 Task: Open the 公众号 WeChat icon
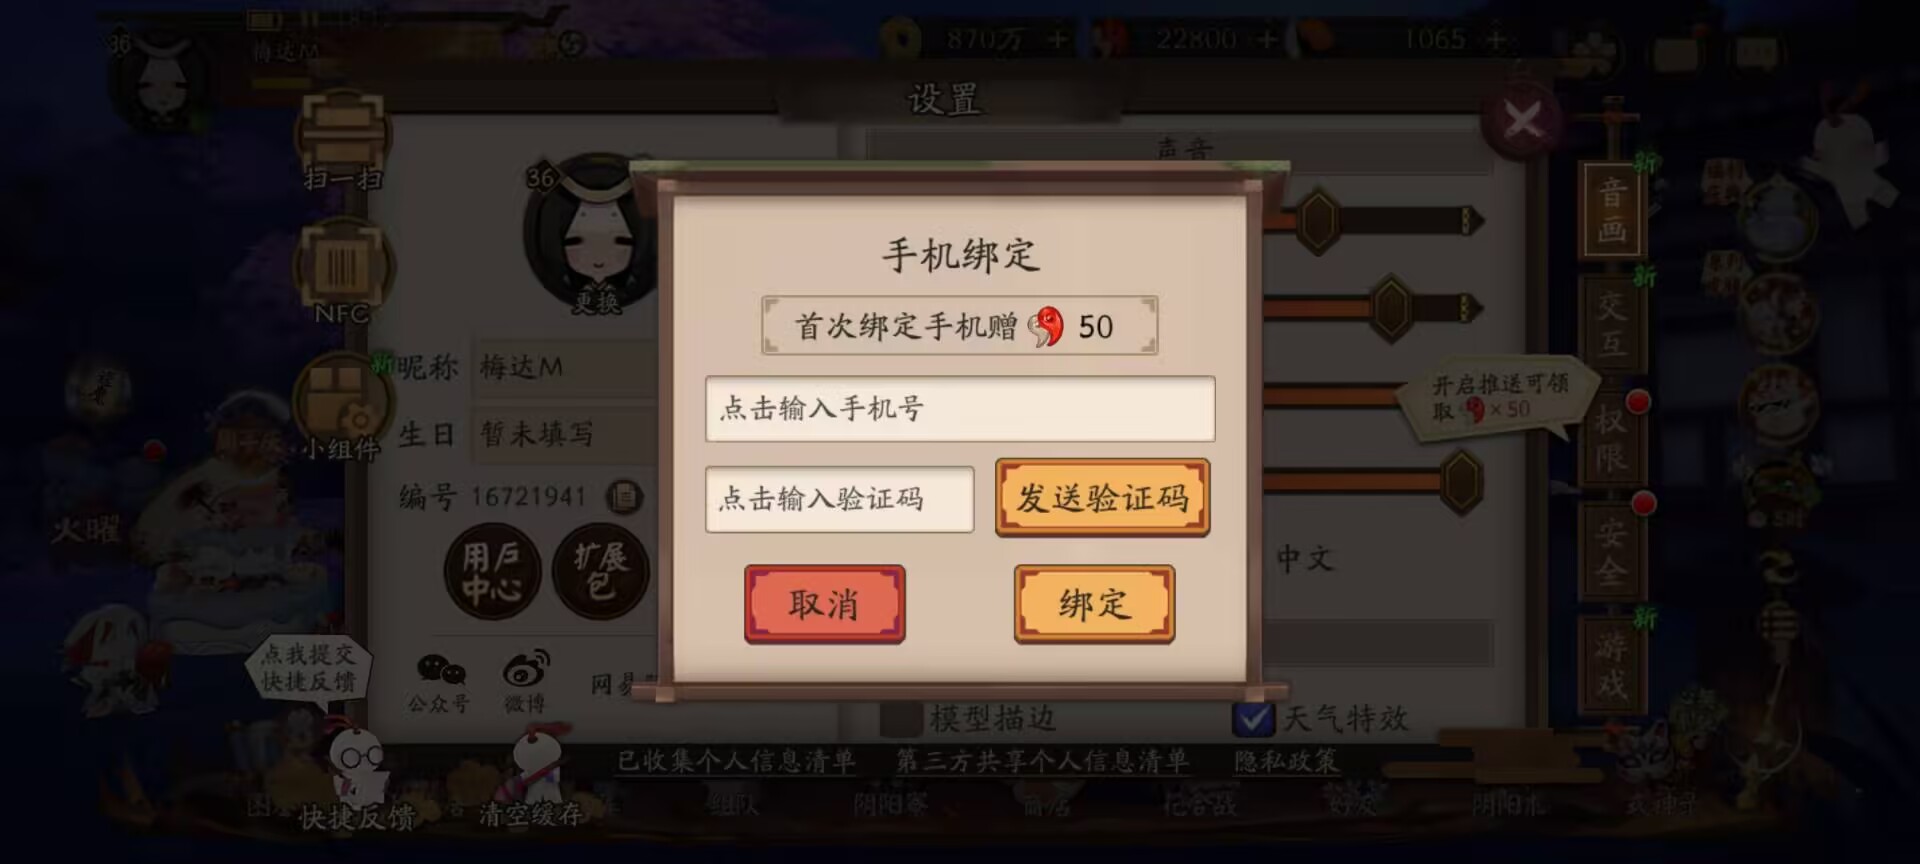(440, 681)
